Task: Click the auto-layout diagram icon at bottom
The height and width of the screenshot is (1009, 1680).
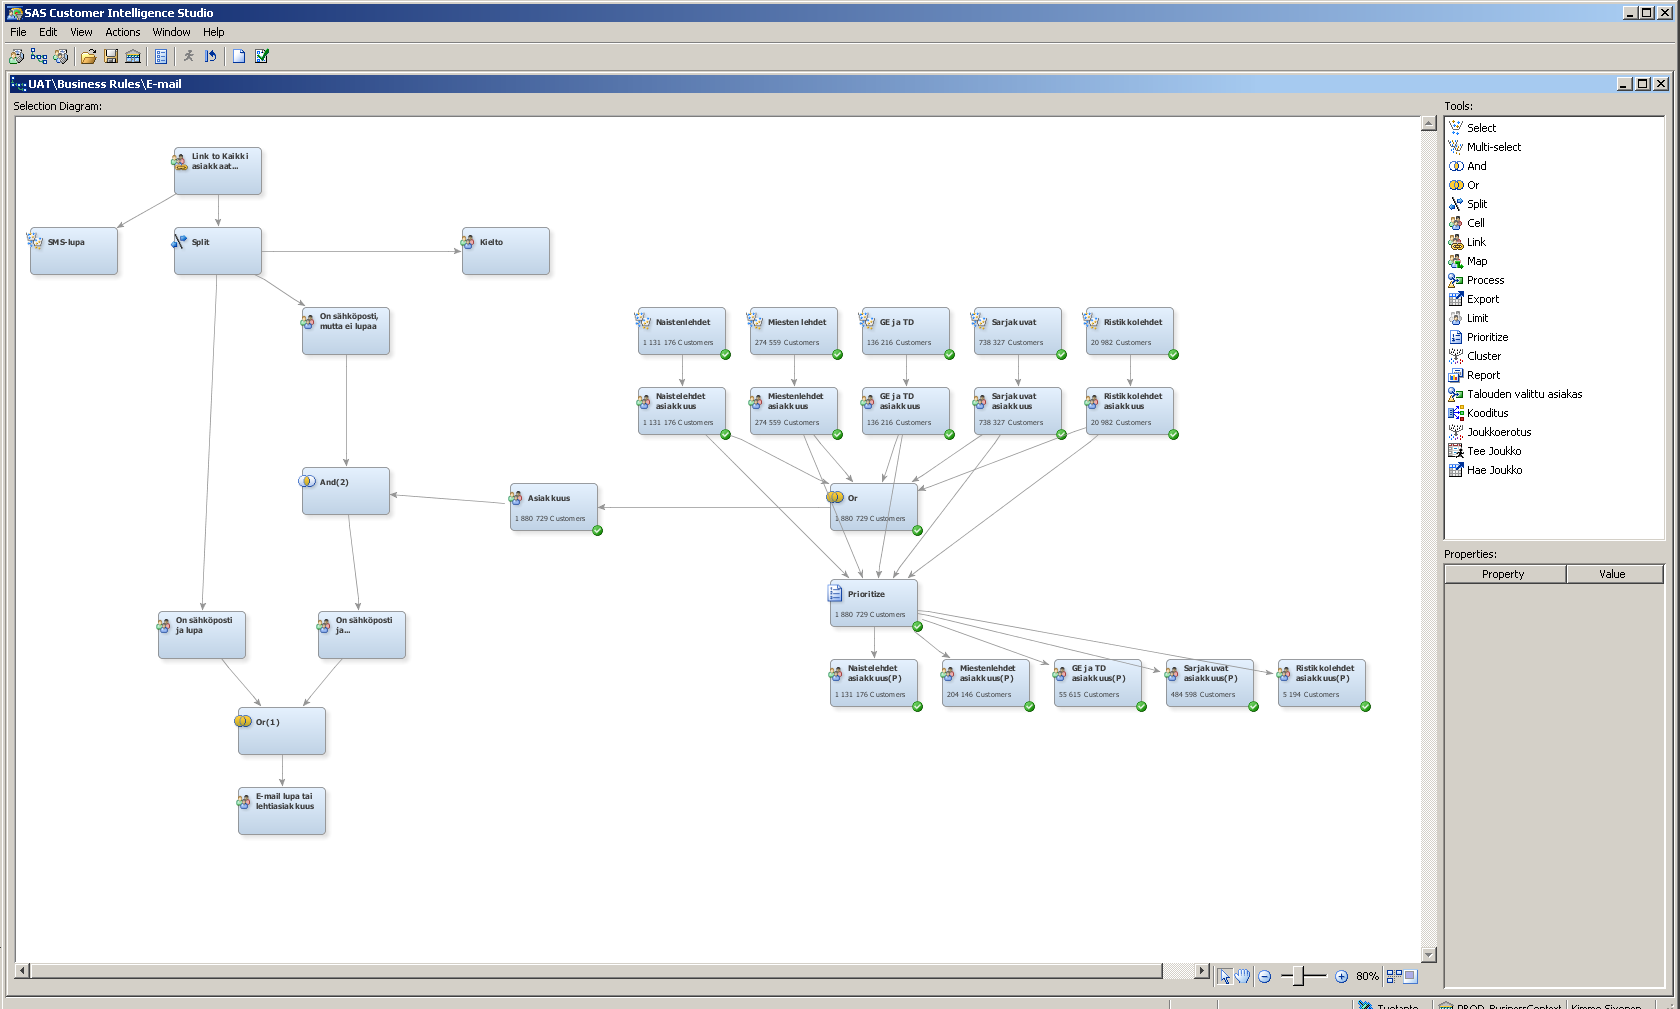Action: click(x=1393, y=976)
